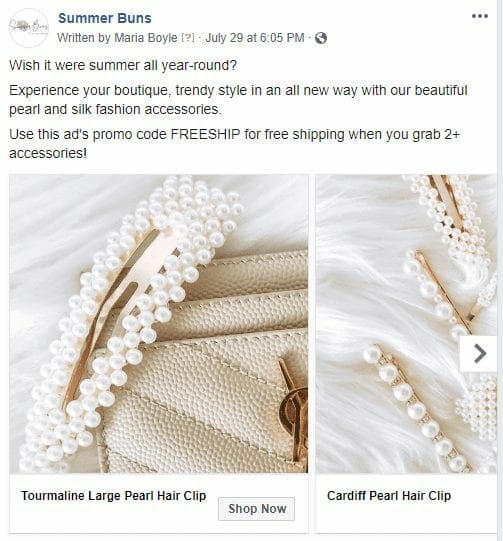Screen dimensions: 503x541
Task: Click the FREESHIP promo code sentence
Action: 235,144
